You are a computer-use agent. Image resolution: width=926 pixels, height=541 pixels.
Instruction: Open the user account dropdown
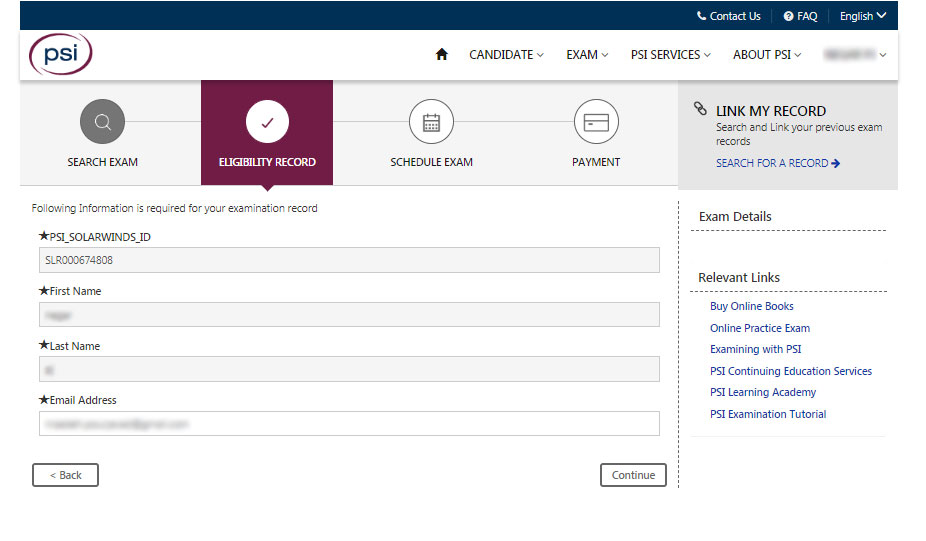[x=855, y=54]
